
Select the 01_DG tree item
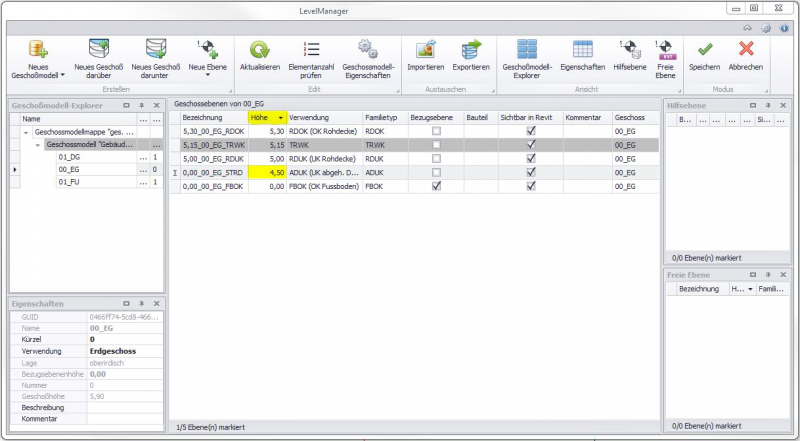coord(70,157)
